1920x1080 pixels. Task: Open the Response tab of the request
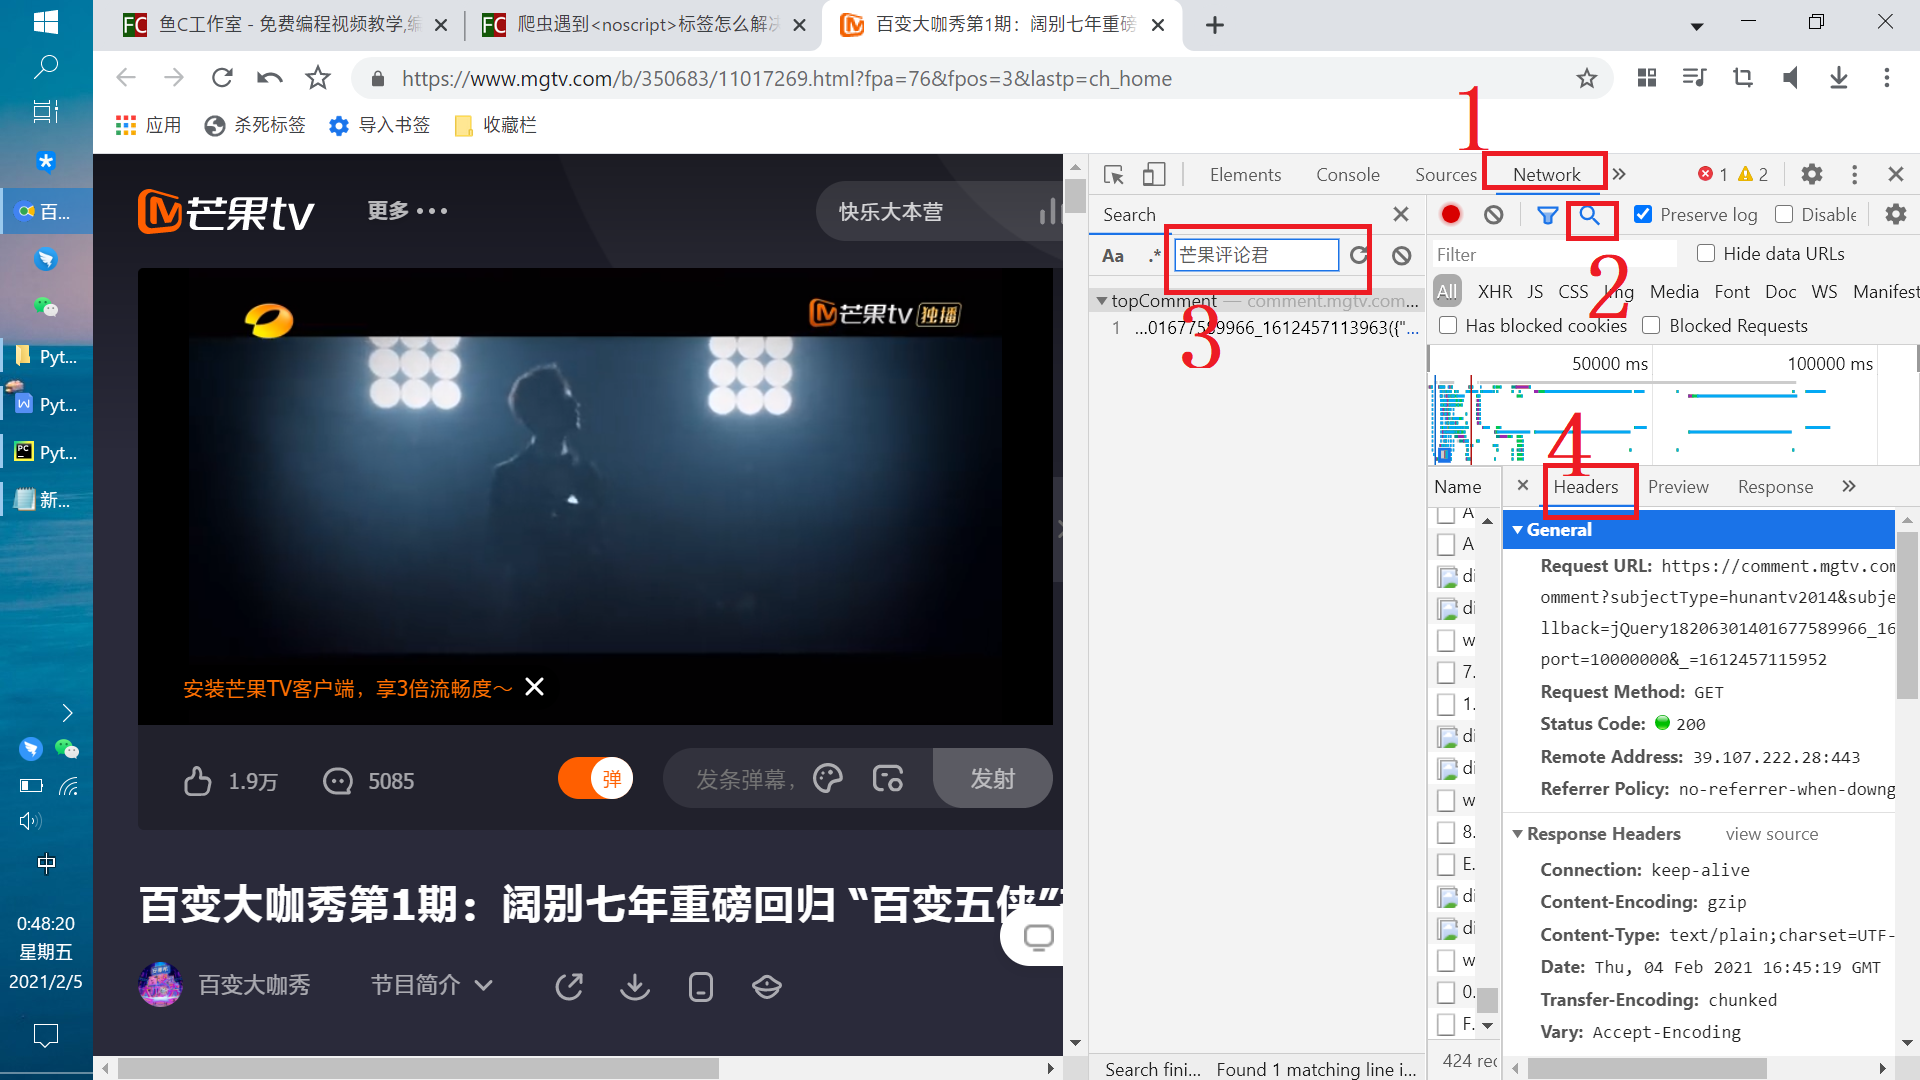coord(1775,487)
